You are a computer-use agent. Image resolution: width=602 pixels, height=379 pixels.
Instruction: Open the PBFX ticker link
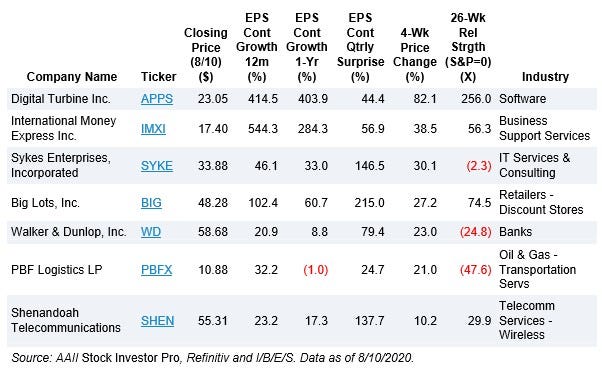pyautogui.click(x=156, y=270)
